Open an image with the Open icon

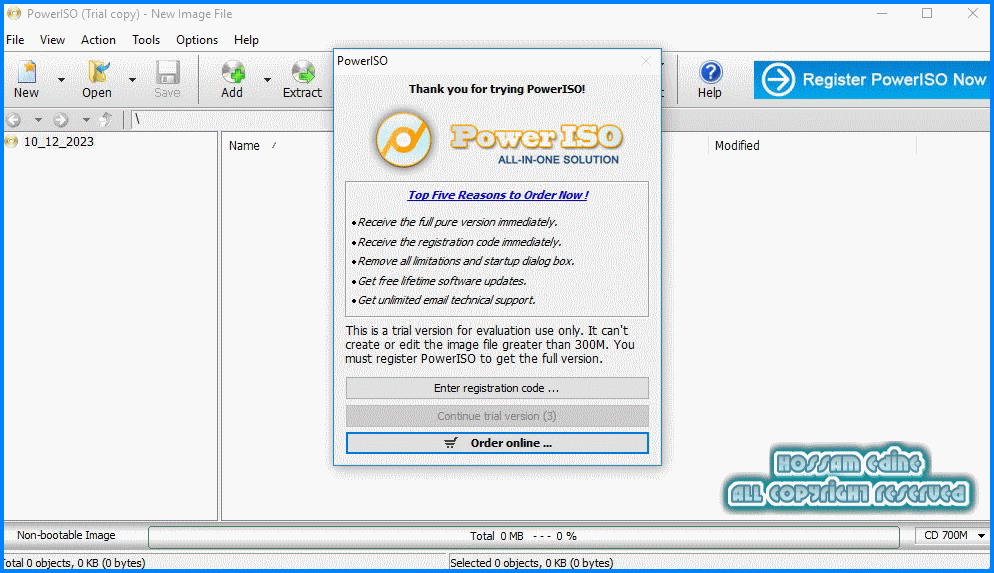coord(98,72)
